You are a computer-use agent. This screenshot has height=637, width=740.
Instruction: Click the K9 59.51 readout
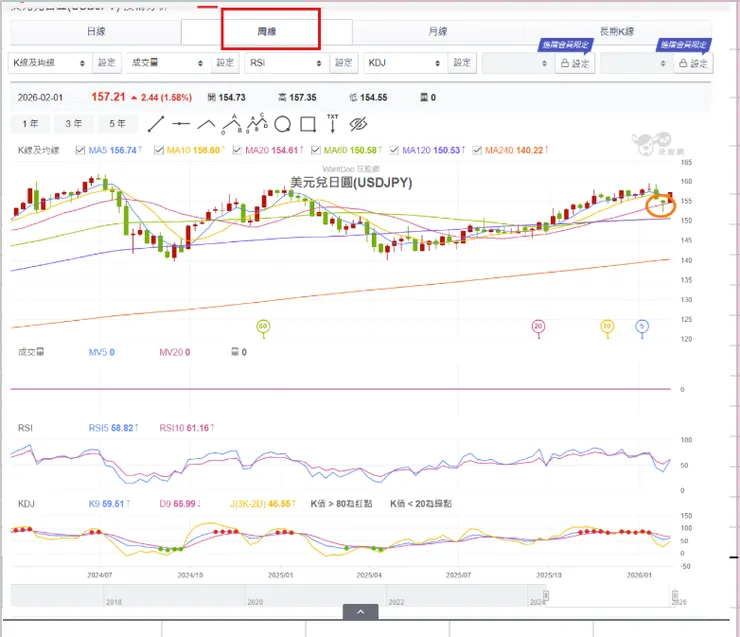coord(109,504)
